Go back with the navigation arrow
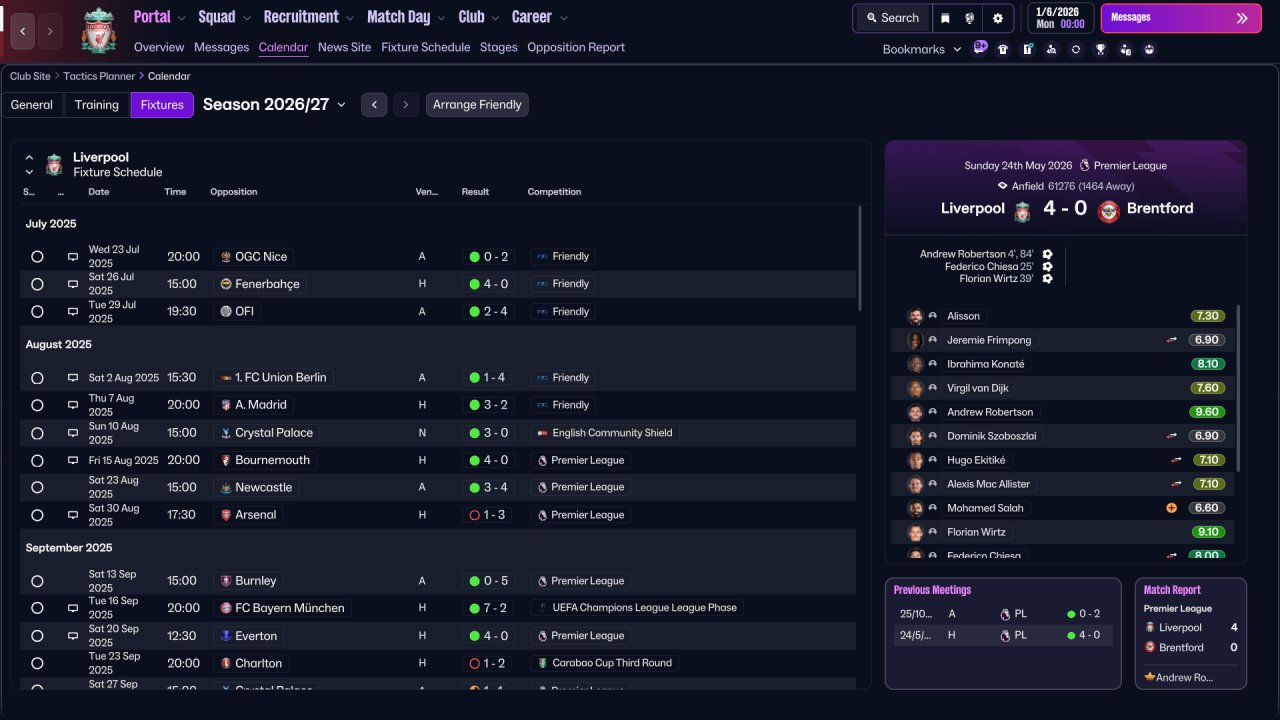 [23, 31]
